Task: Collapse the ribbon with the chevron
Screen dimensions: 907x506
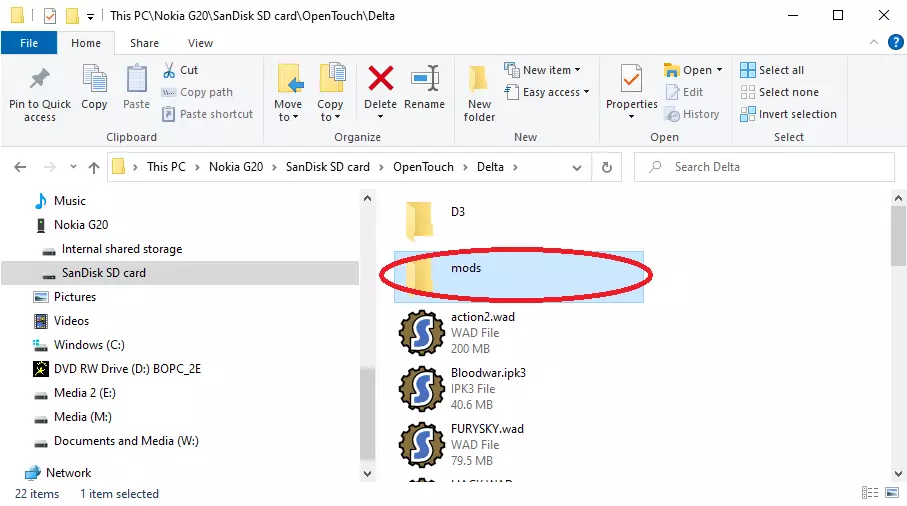Action: 873,42
